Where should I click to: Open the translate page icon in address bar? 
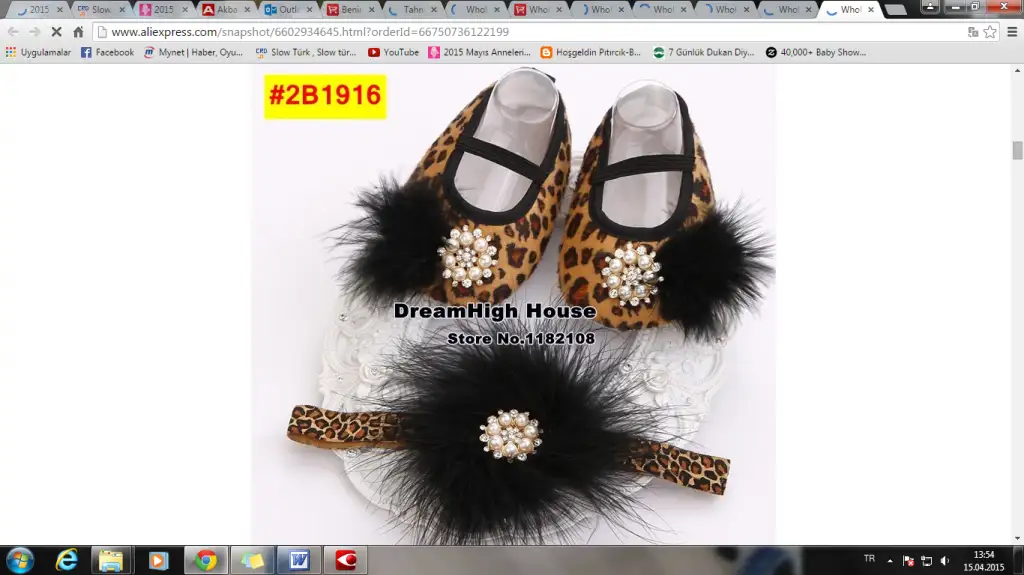point(973,31)
